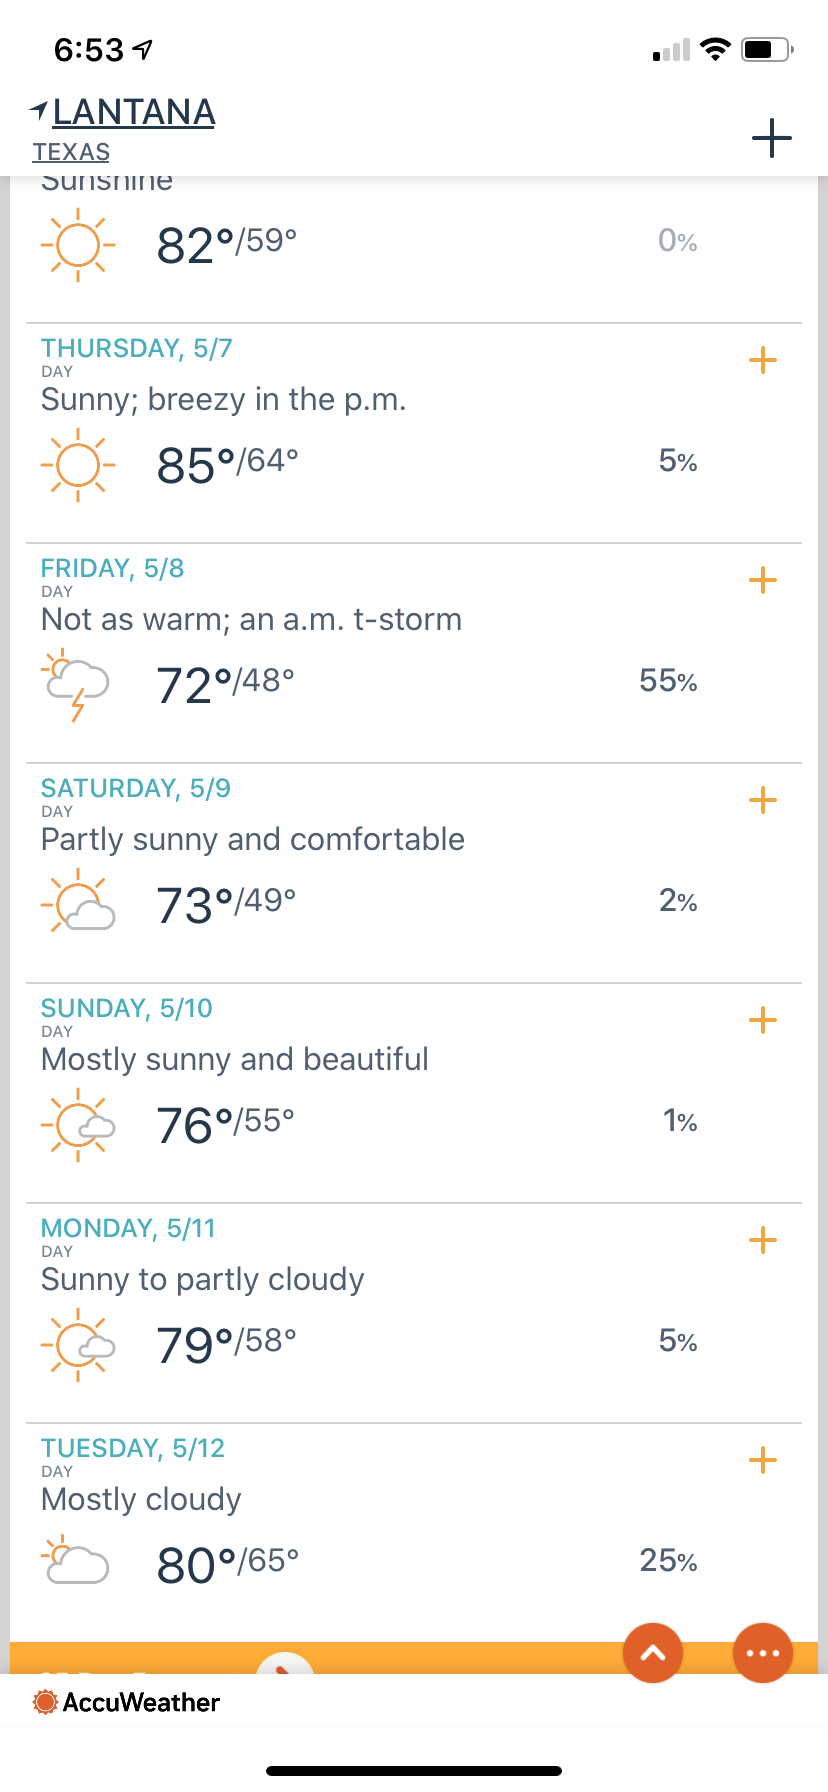This screenshot has height=1792, width=828.
Task: Tap the orange scroll-up arrow button
Action: click(653, 1653)
